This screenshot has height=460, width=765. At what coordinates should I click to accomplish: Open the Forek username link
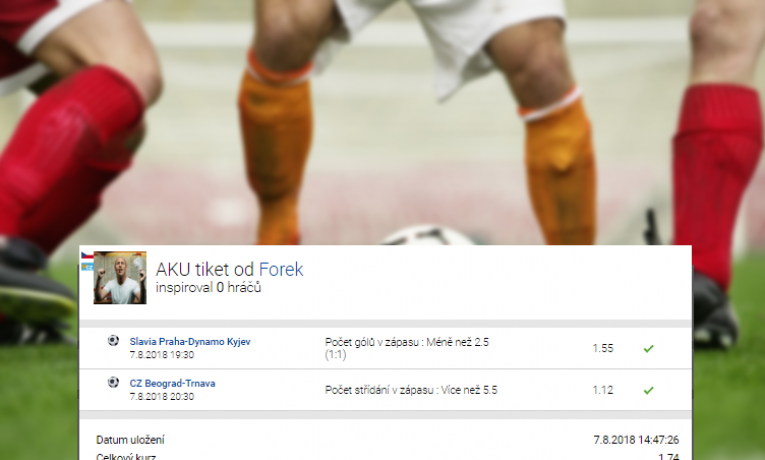click(x=281, y=269)
